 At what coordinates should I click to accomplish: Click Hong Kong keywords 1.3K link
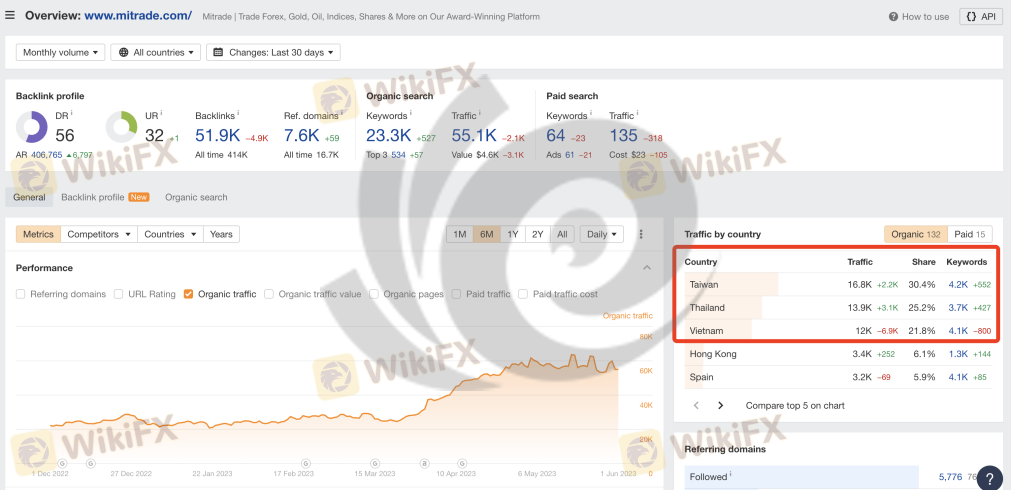(x=957, y=354)
